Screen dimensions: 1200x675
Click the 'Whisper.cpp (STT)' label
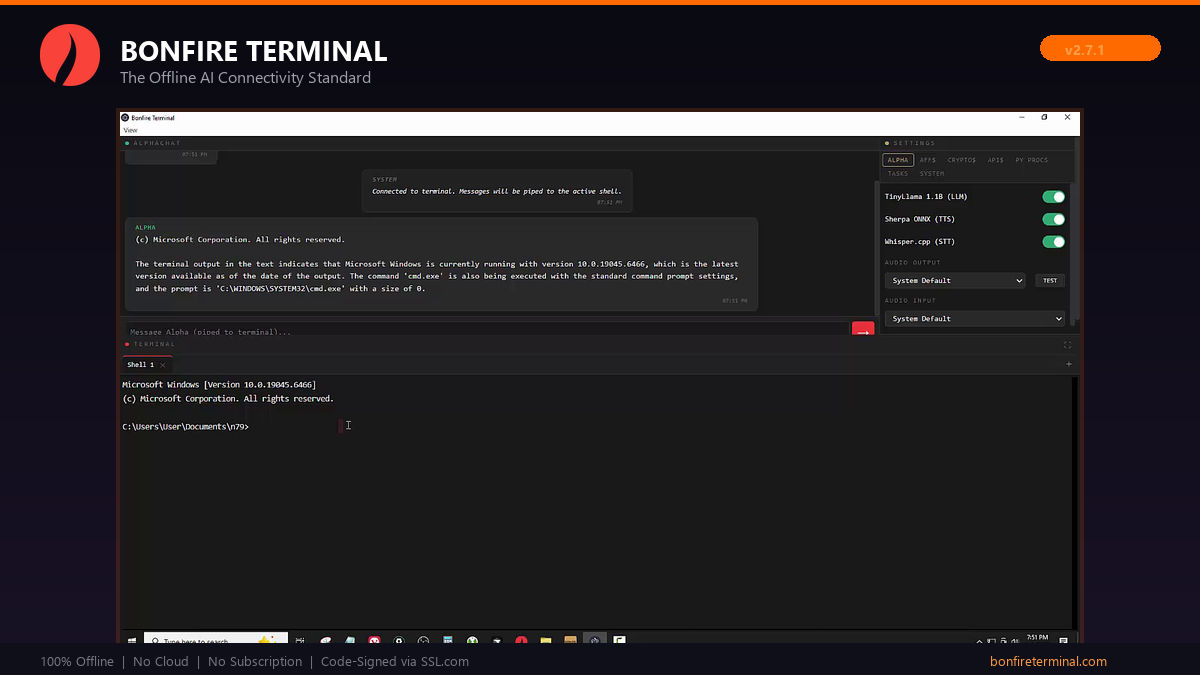click(x=920, y=241)
